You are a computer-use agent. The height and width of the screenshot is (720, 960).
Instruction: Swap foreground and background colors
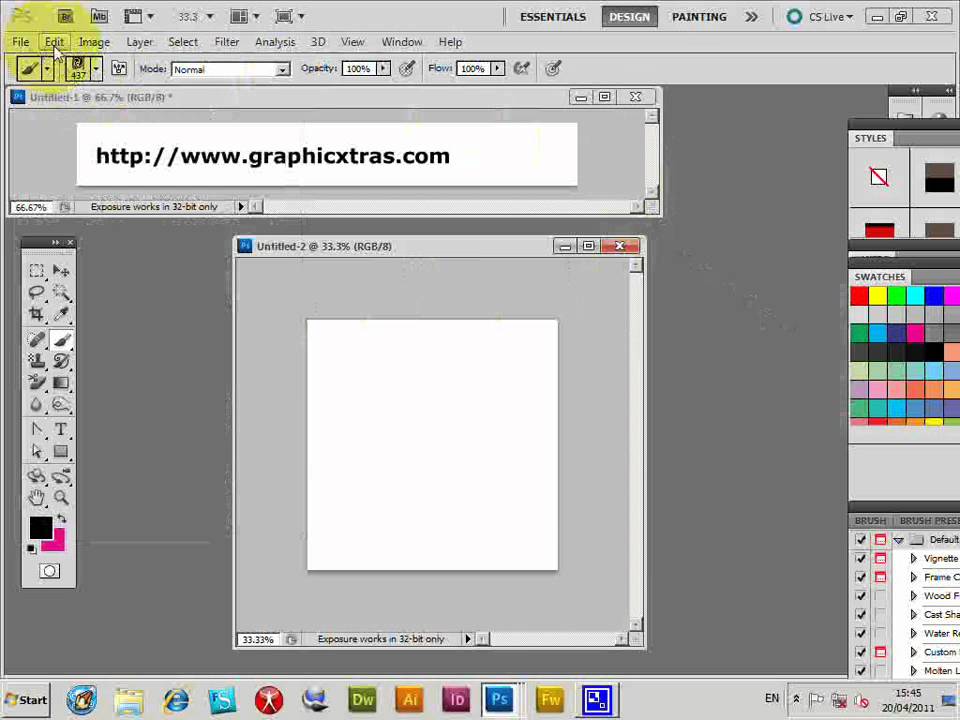click(x=61, y=519)
